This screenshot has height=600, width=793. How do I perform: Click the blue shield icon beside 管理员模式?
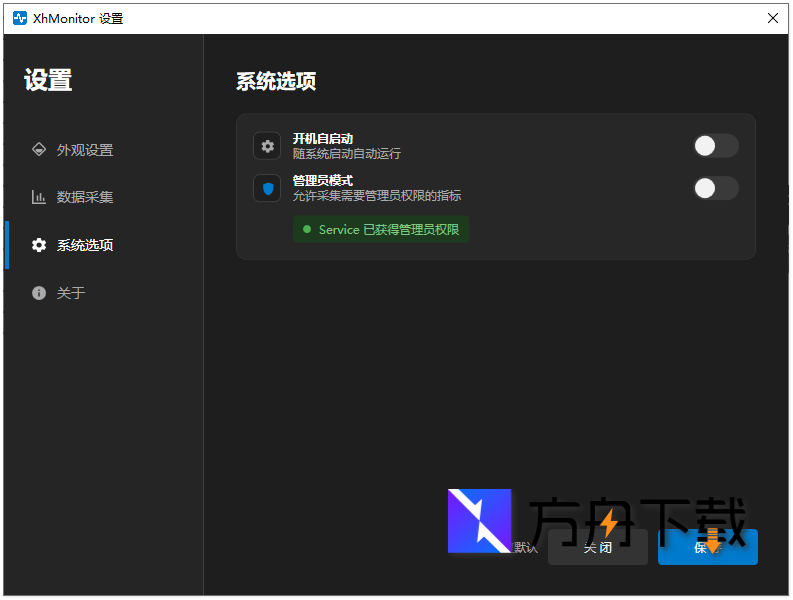click(267, 188)
